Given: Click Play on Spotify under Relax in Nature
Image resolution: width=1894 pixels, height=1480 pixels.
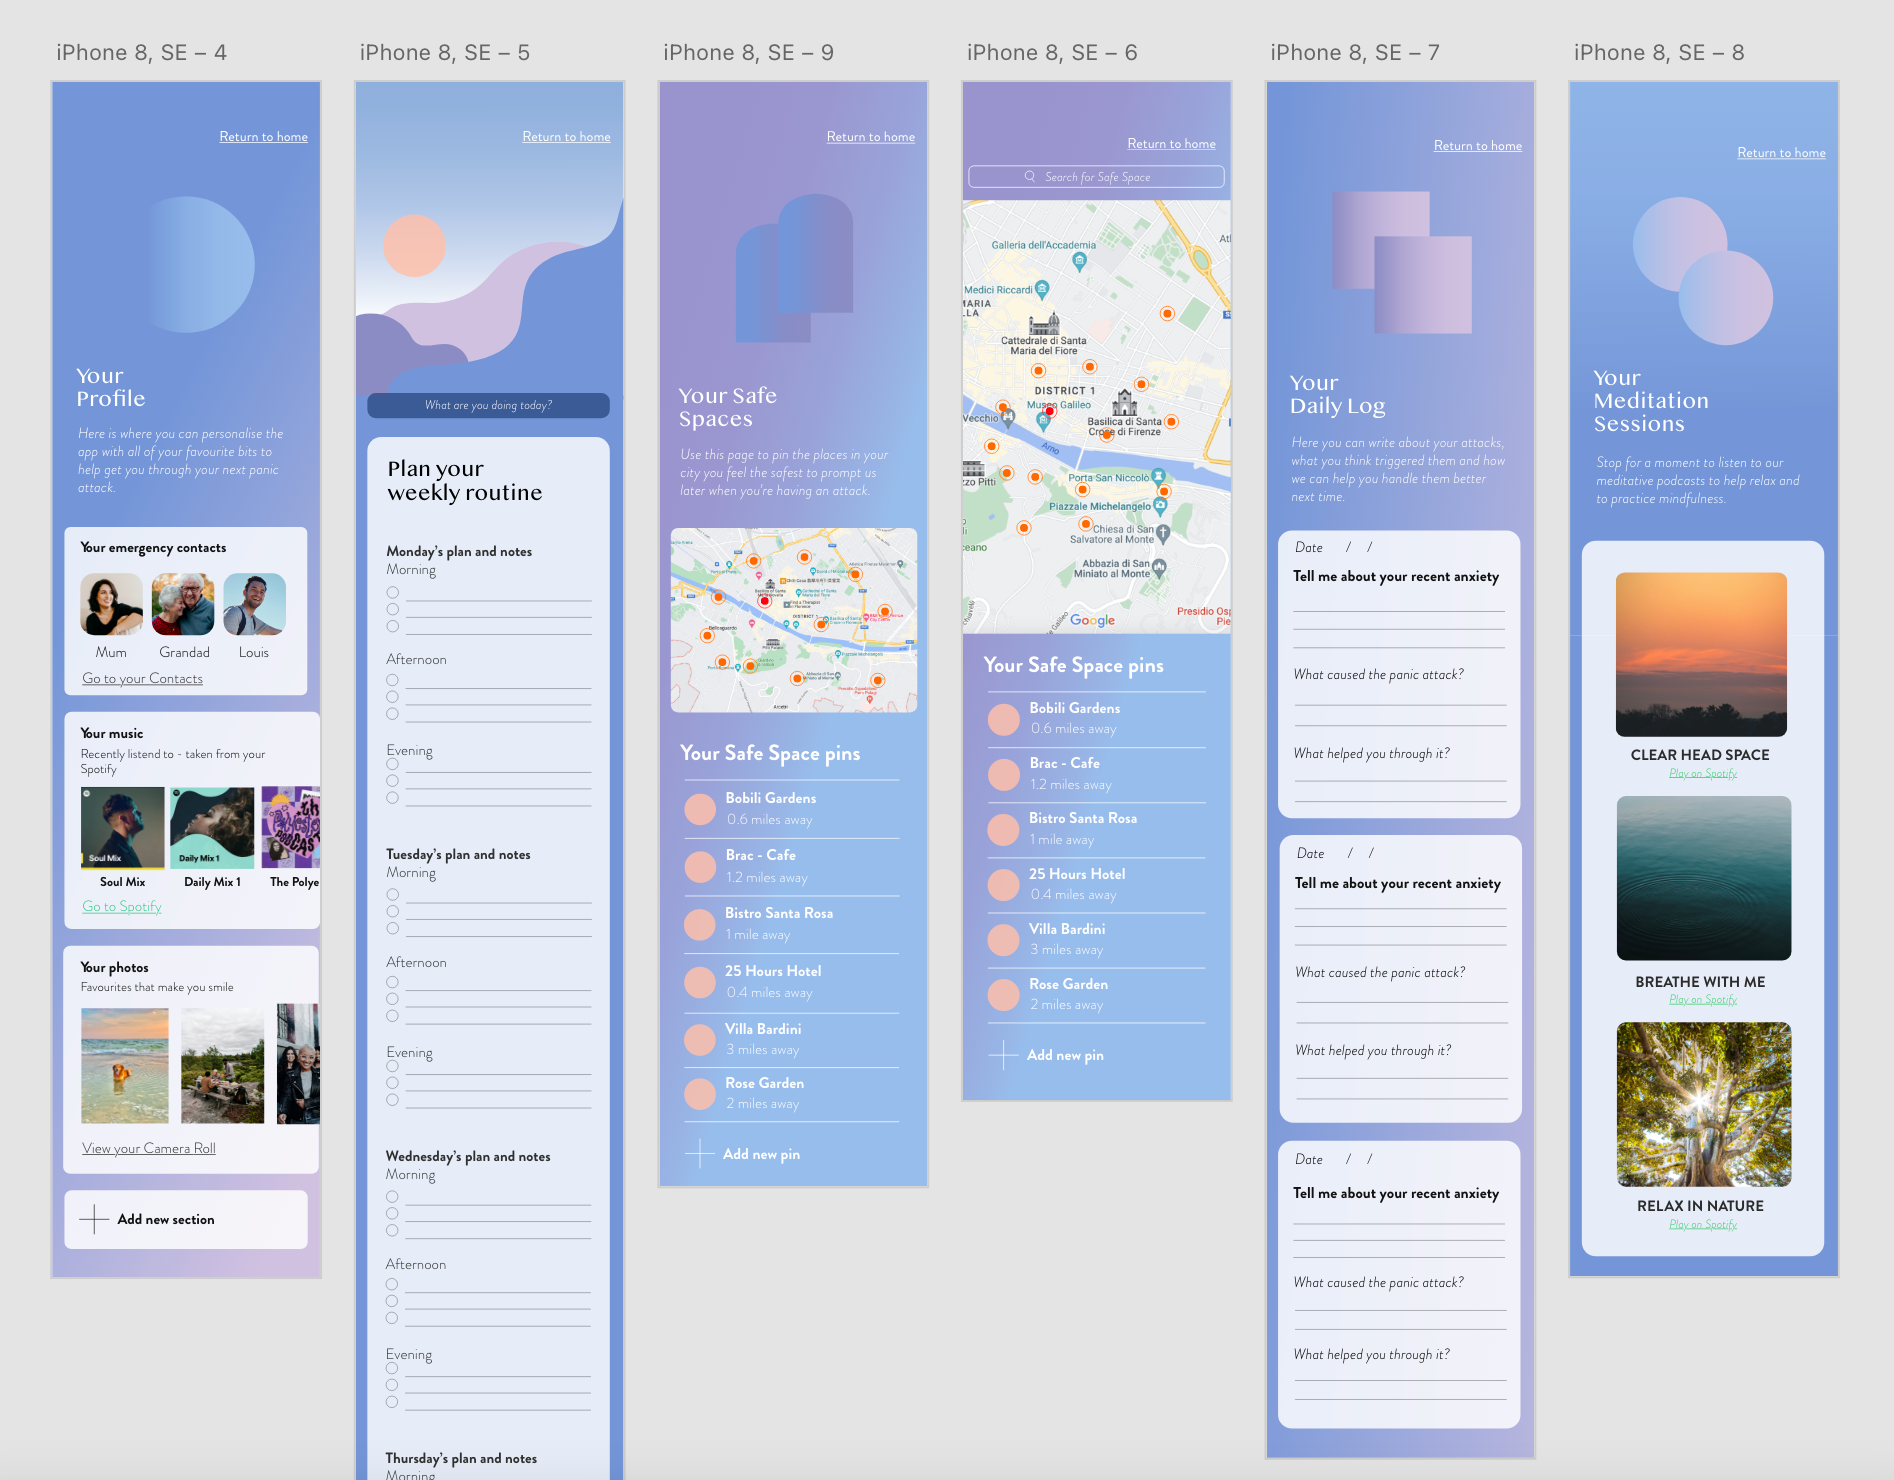Looking at the screenshot, I should (1703, 1225).
